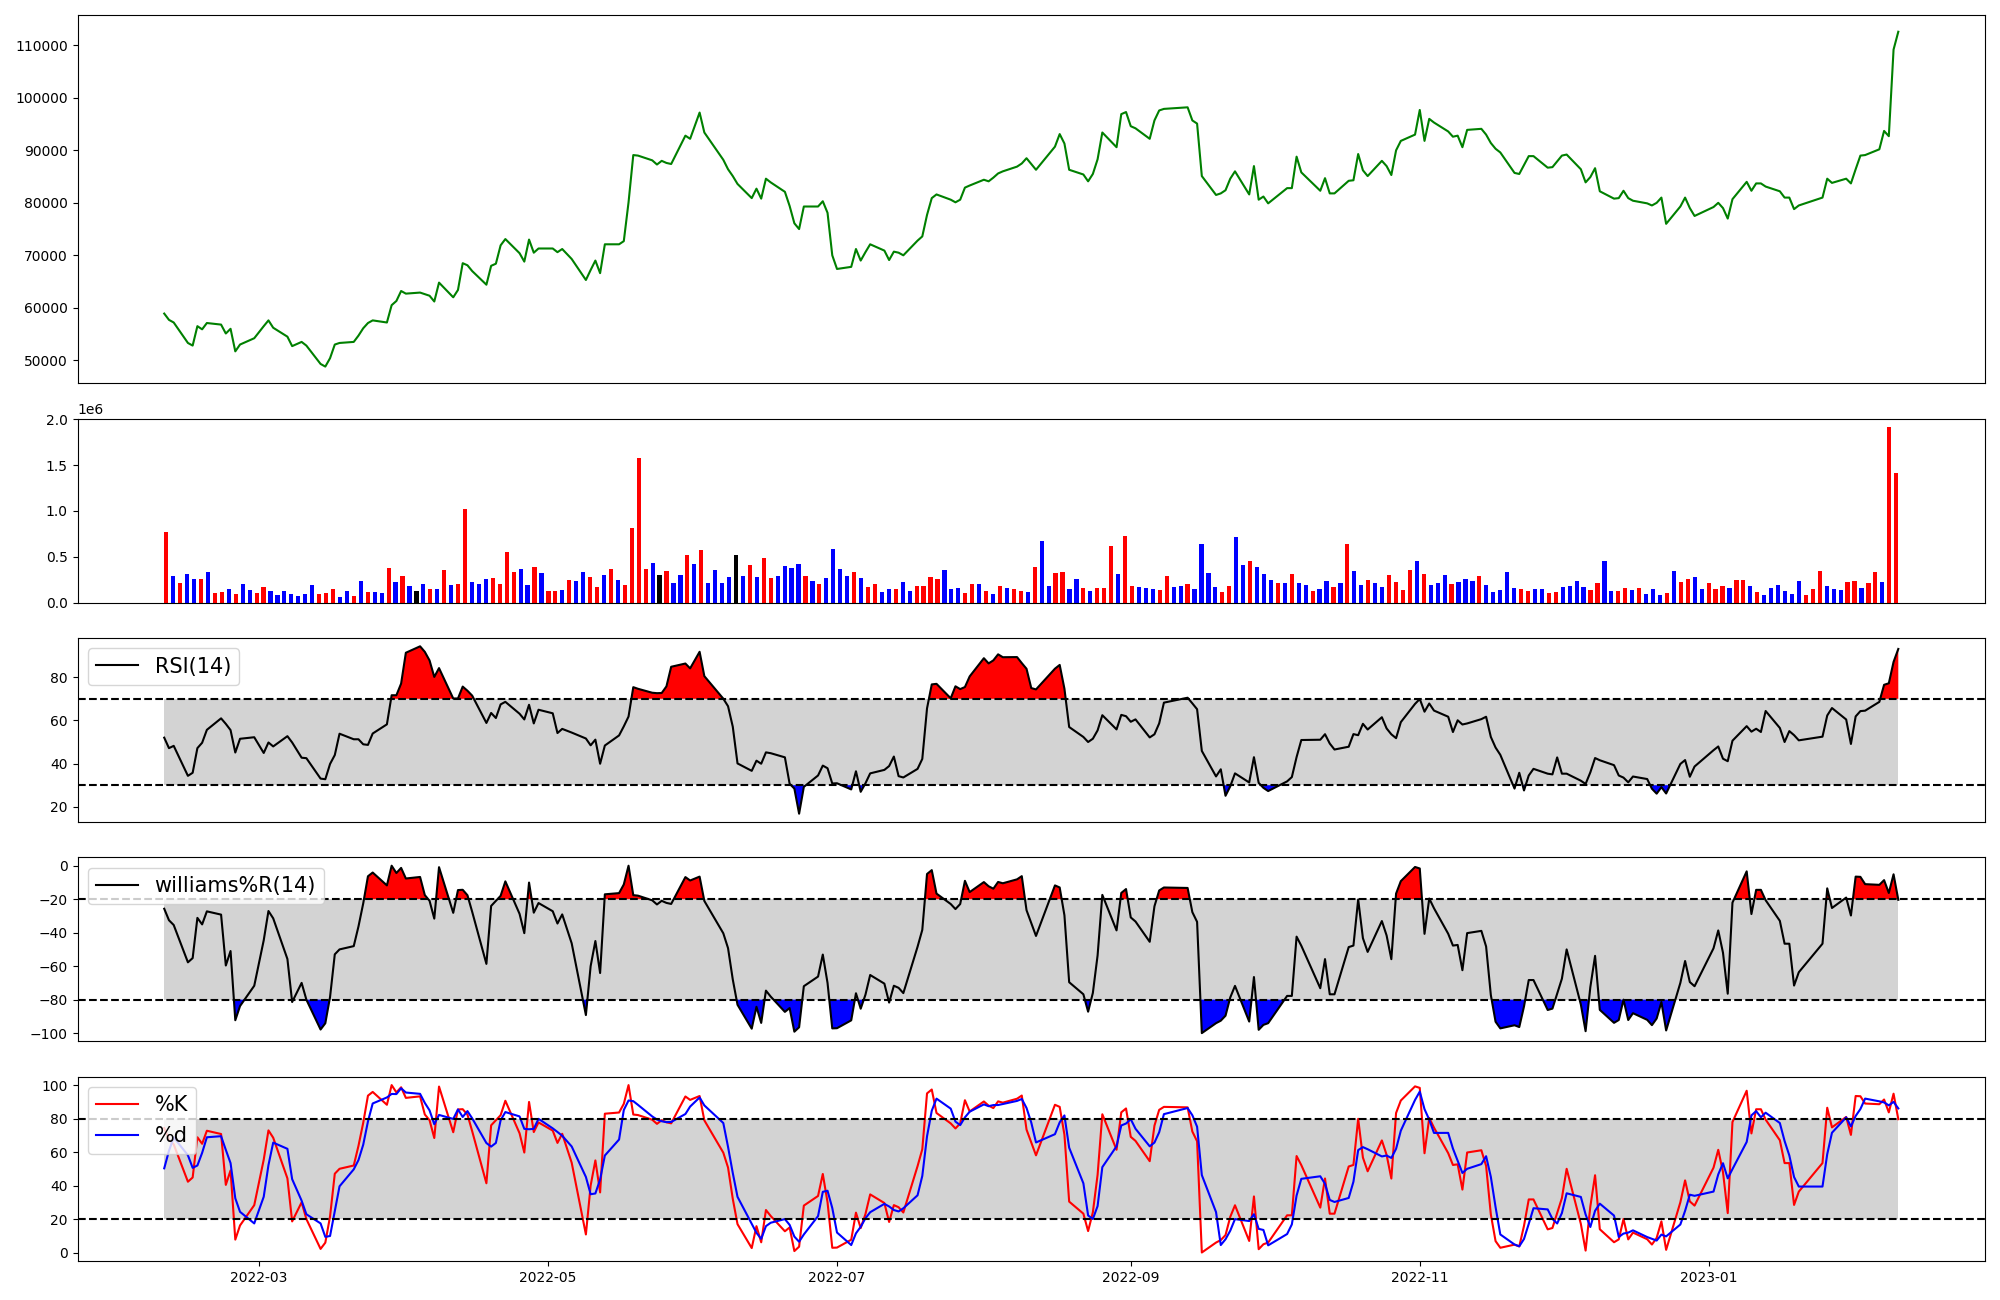The height and width of the screenshot is (1300, 2000).
Task: Click the 2023-01 x-axis date label
Action: (x=1708, y=1276)
